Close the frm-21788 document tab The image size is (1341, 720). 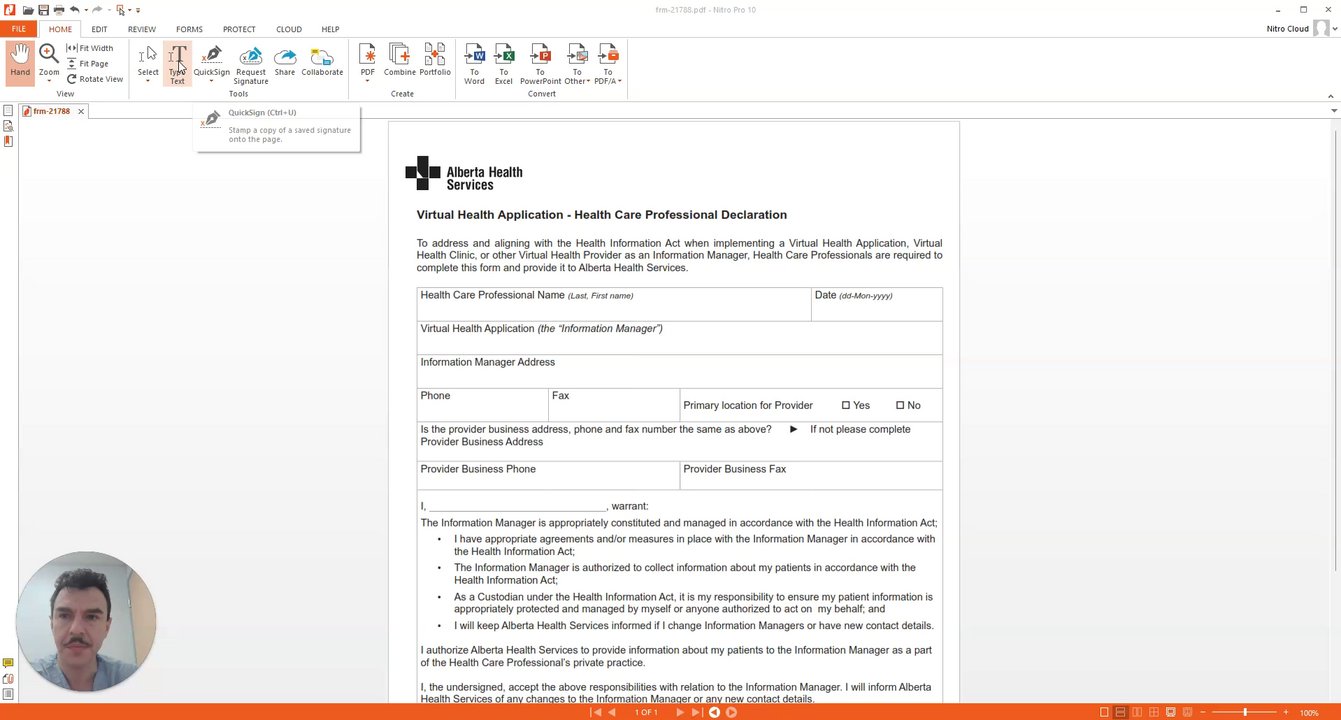coord(81,111)
